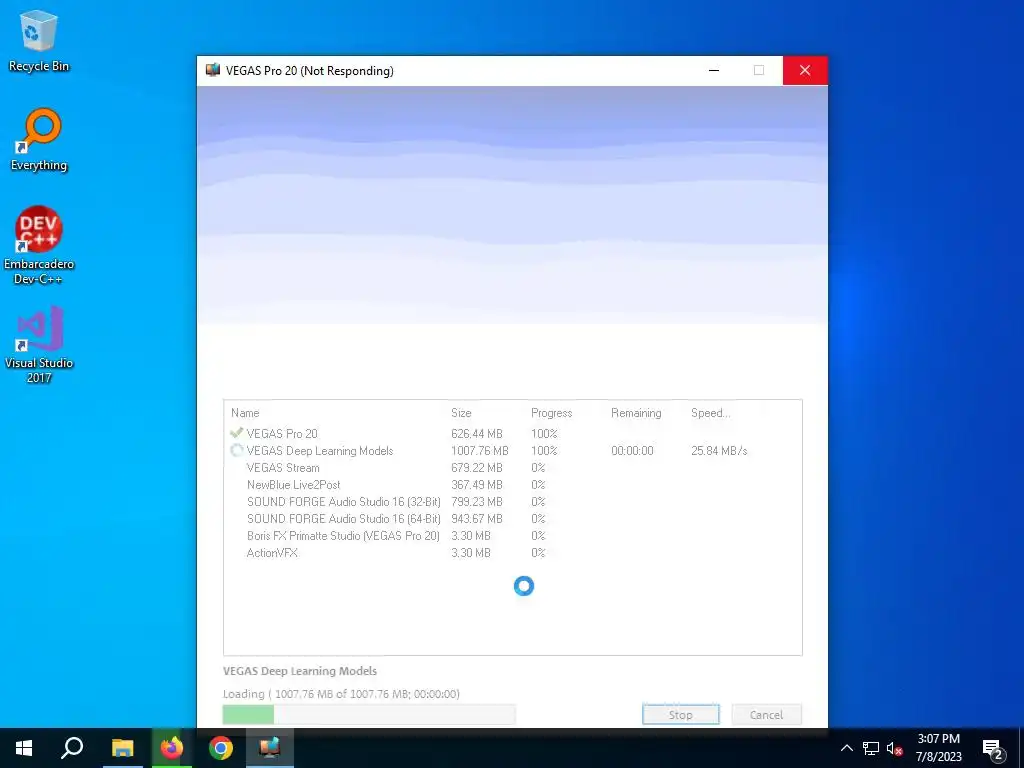Open the network status tray icon
The width and height of the screenshot is (1024, 768).
tap(871, 748)
